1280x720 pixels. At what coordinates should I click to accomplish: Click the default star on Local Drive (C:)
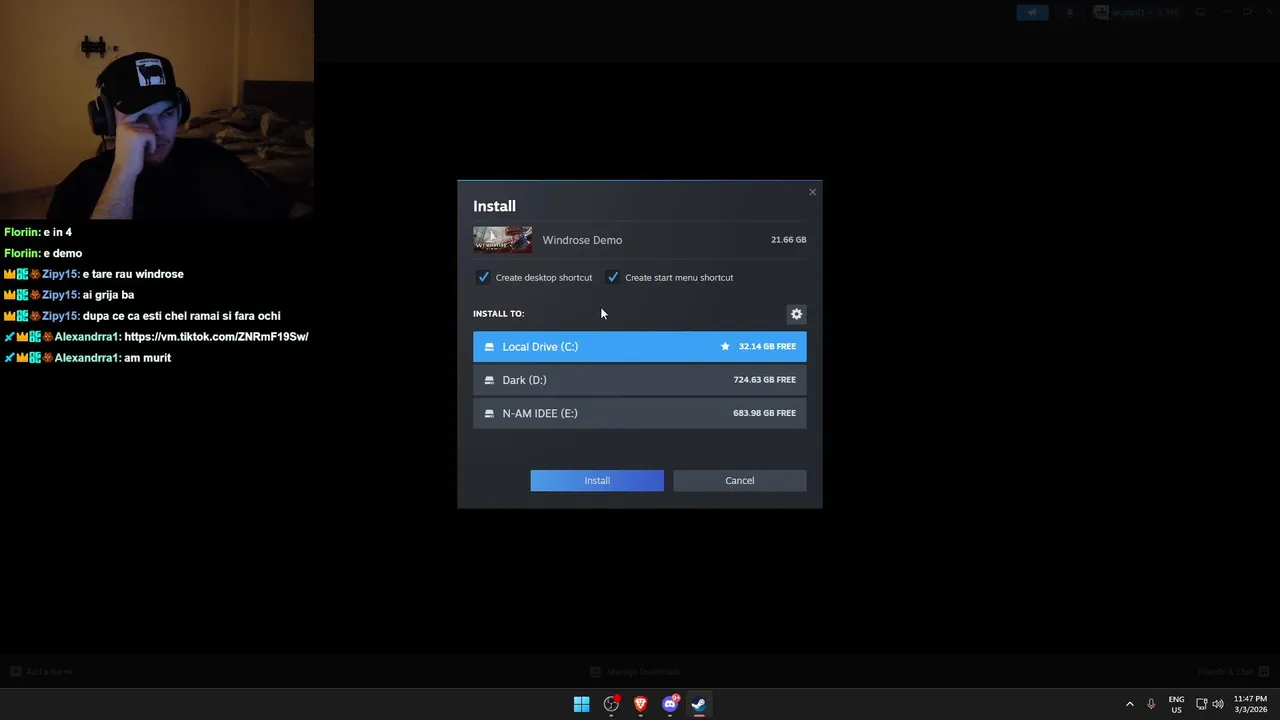coord(725,346)
